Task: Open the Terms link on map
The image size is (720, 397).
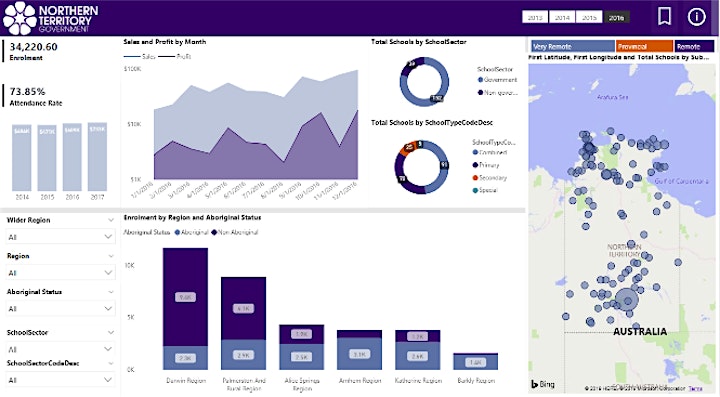Action: click(x=695, y=389)
